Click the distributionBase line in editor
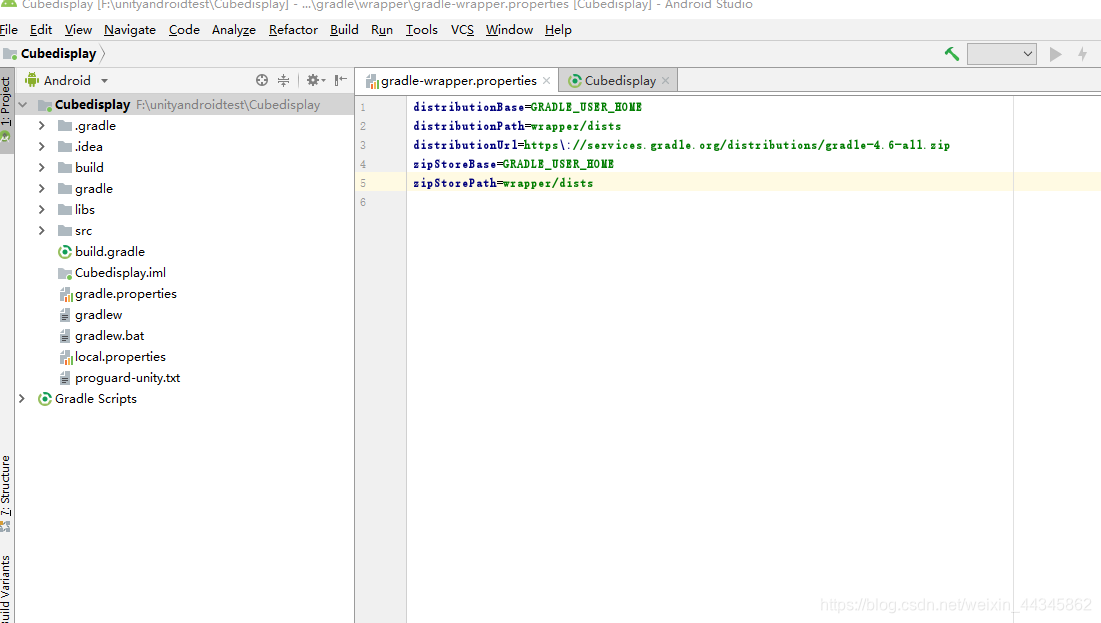Viewport: 1101px width, 623px height. [x=527, y=107]
